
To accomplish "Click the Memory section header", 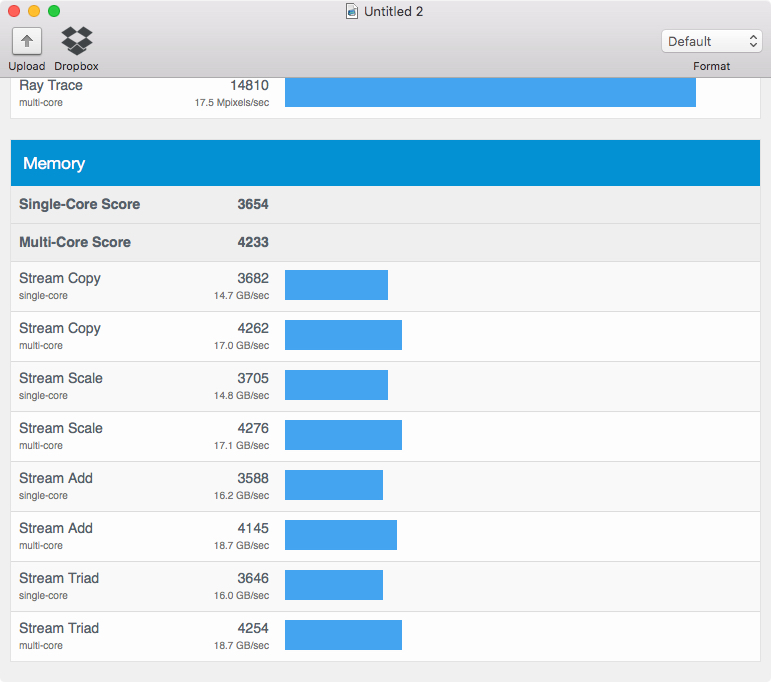I will pyautogui.click(x=386, y=163).
